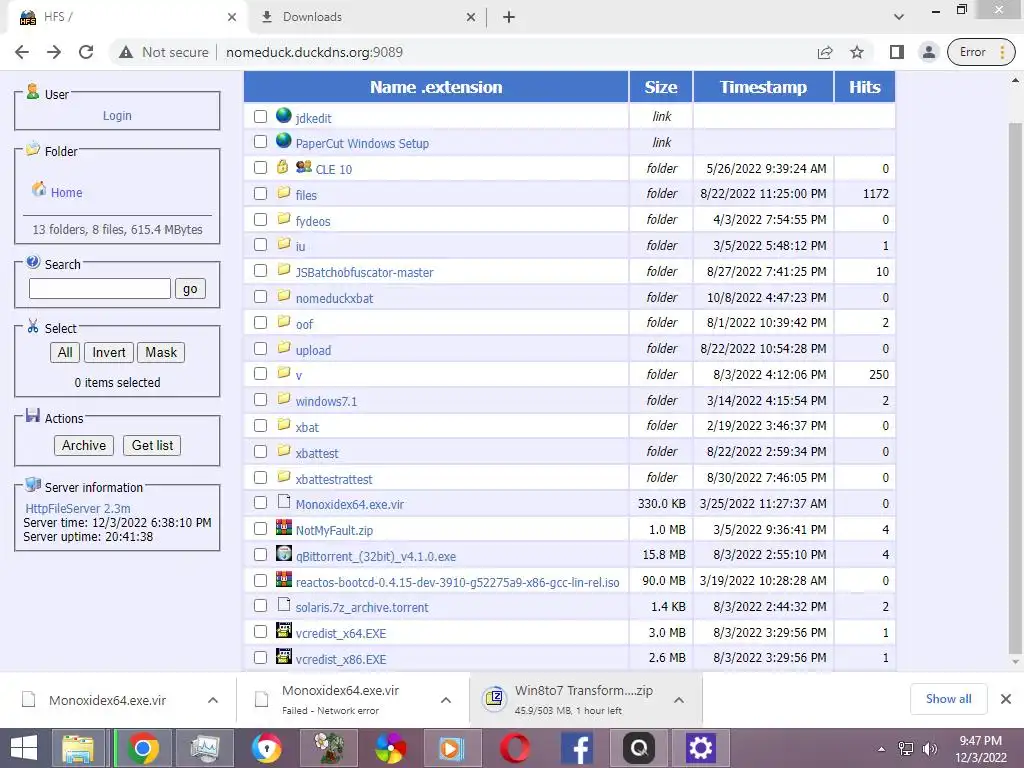Viewport: 1024px width, 768px height.
Task: Click folder icon next to files
Action: click(283, 193)
